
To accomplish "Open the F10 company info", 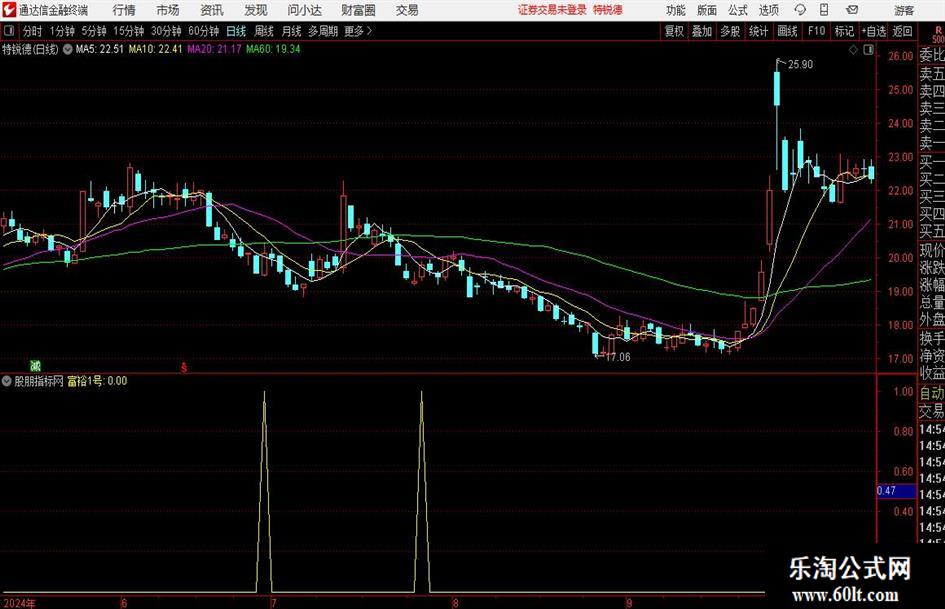I will click(816, 31).
